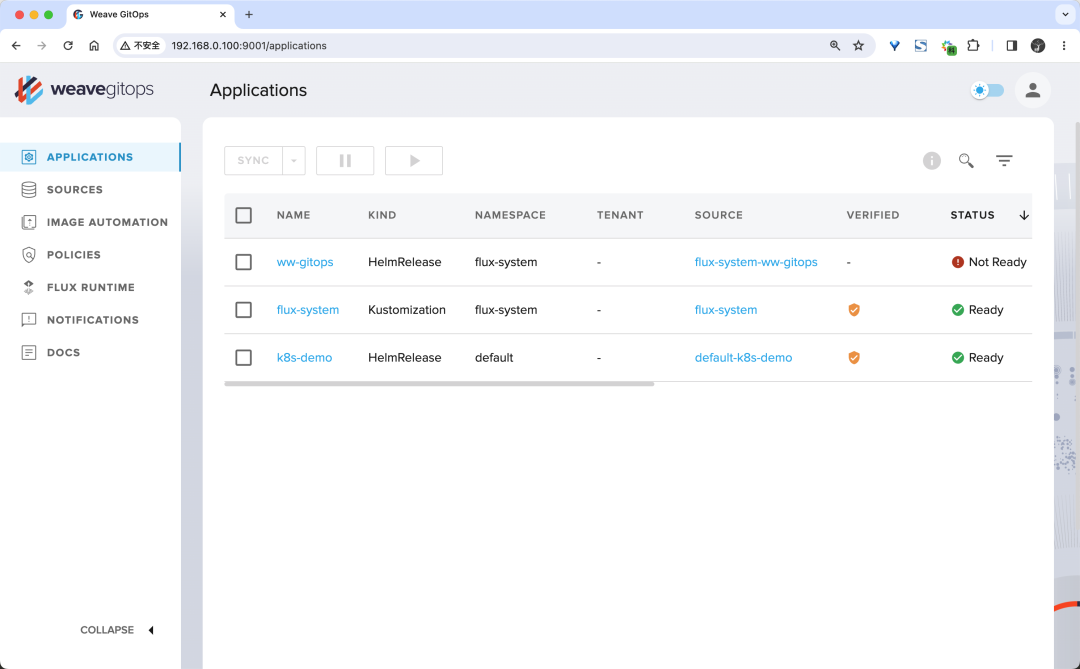1080x669 pixels.
Task: Sort by the Verified column header
Action: click(873, 215)
